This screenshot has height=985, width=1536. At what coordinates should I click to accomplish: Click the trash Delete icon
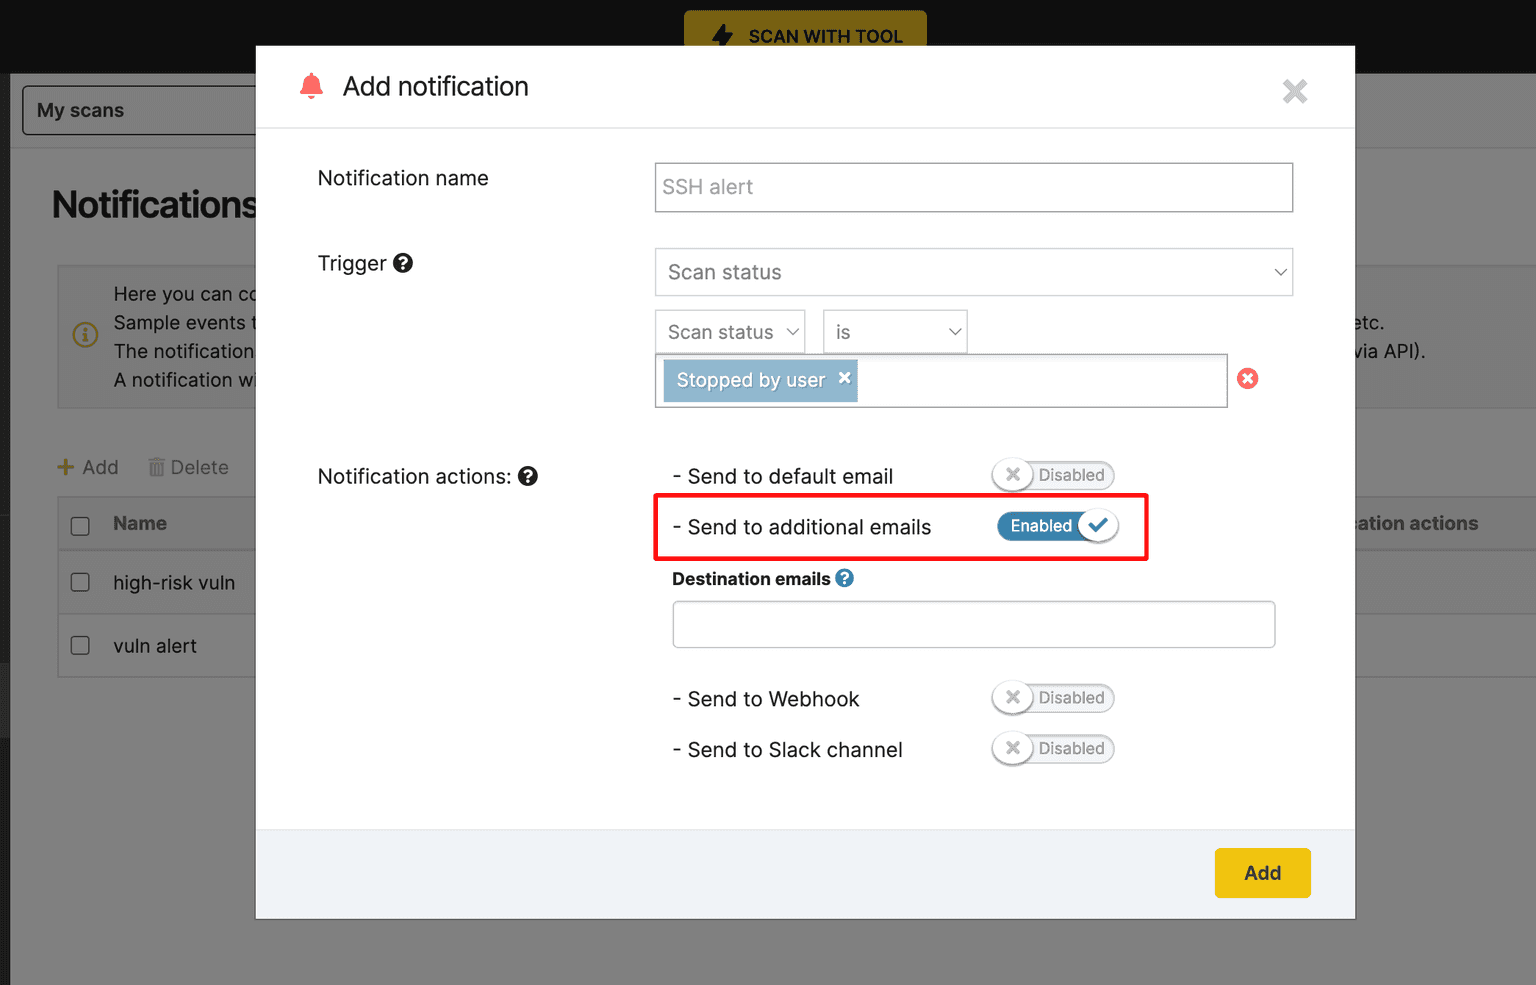[x=157, y=467]
